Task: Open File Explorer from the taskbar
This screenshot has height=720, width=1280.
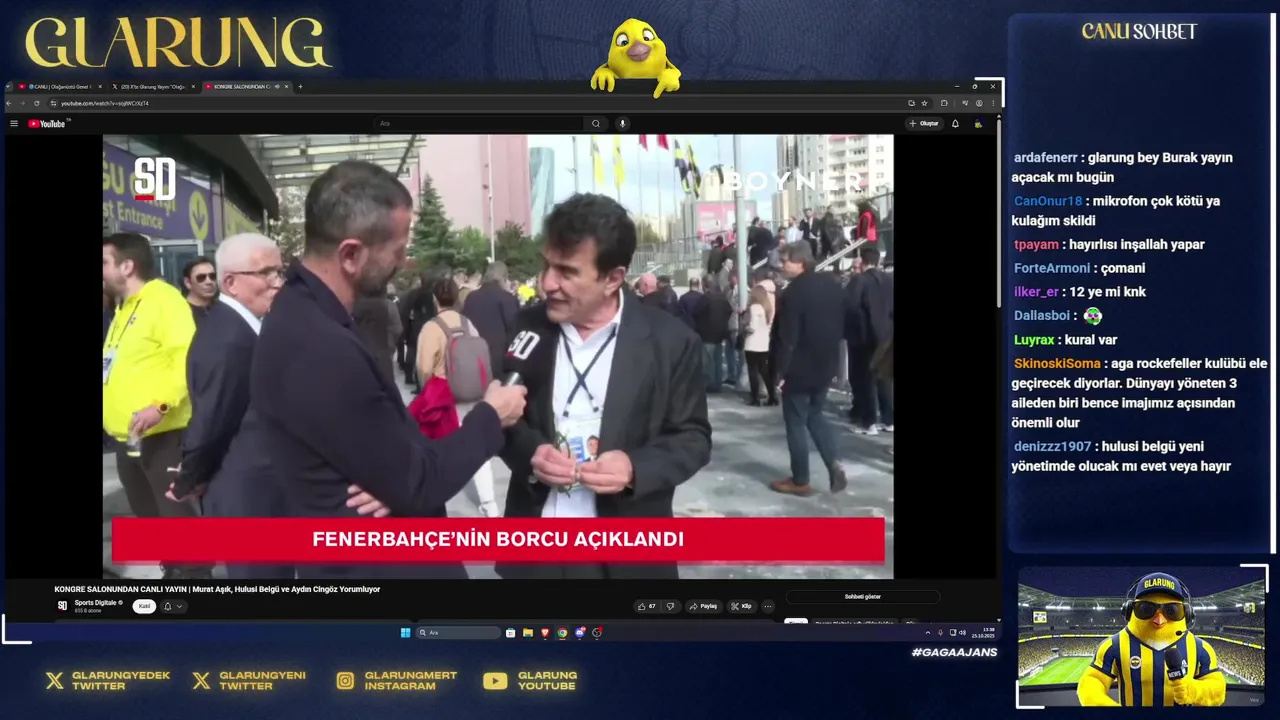Action: coord(528,632)
